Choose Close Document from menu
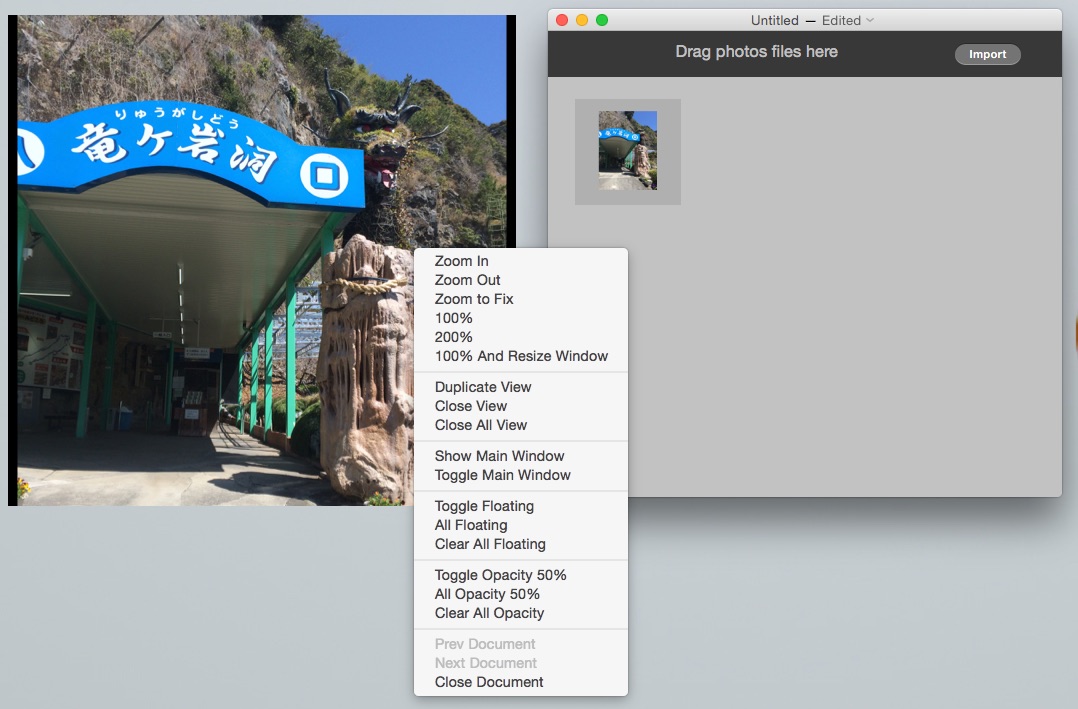 click(520, 682)
